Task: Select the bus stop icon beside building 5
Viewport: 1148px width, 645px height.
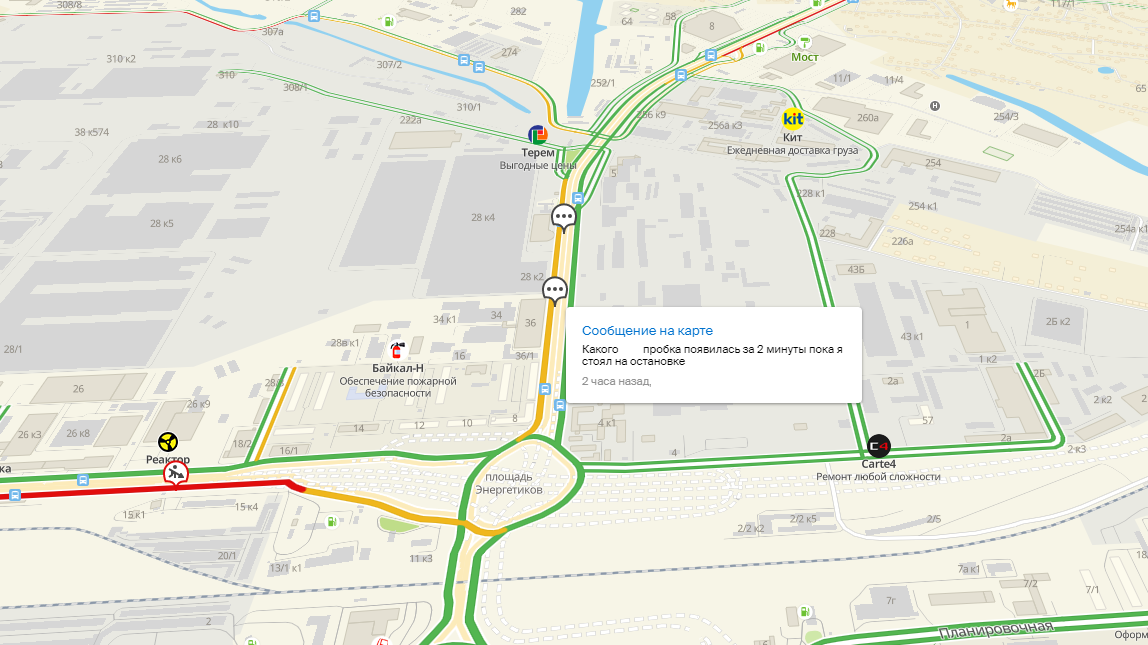Action: pos(578,198)
